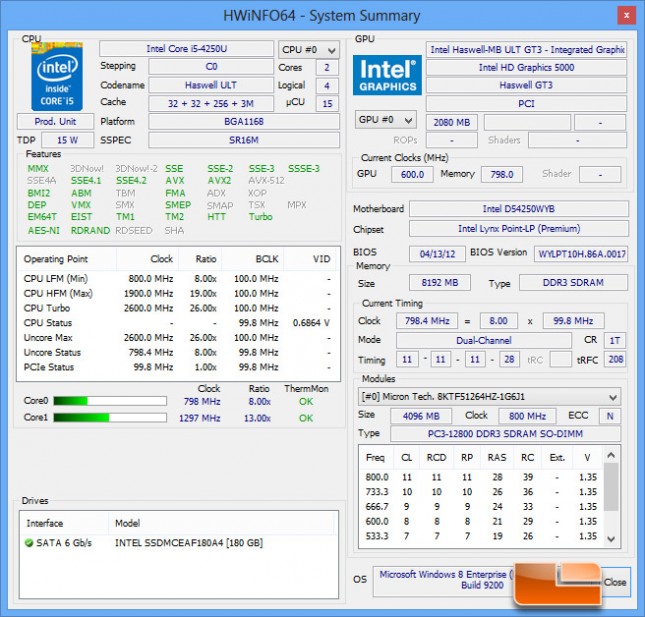Click the CR value 1T
This screenshot has width=645, height=617.
coord(615,341)
